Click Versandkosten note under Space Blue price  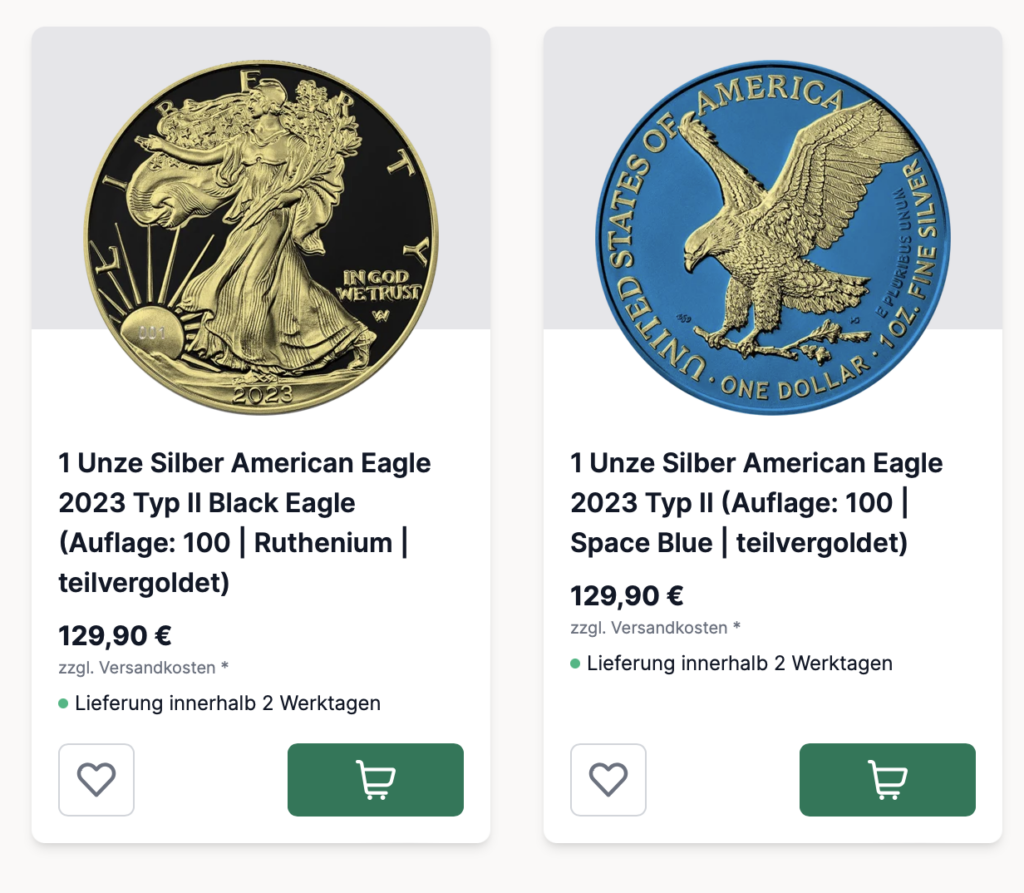pyautogui.click(x=656, y=628)
